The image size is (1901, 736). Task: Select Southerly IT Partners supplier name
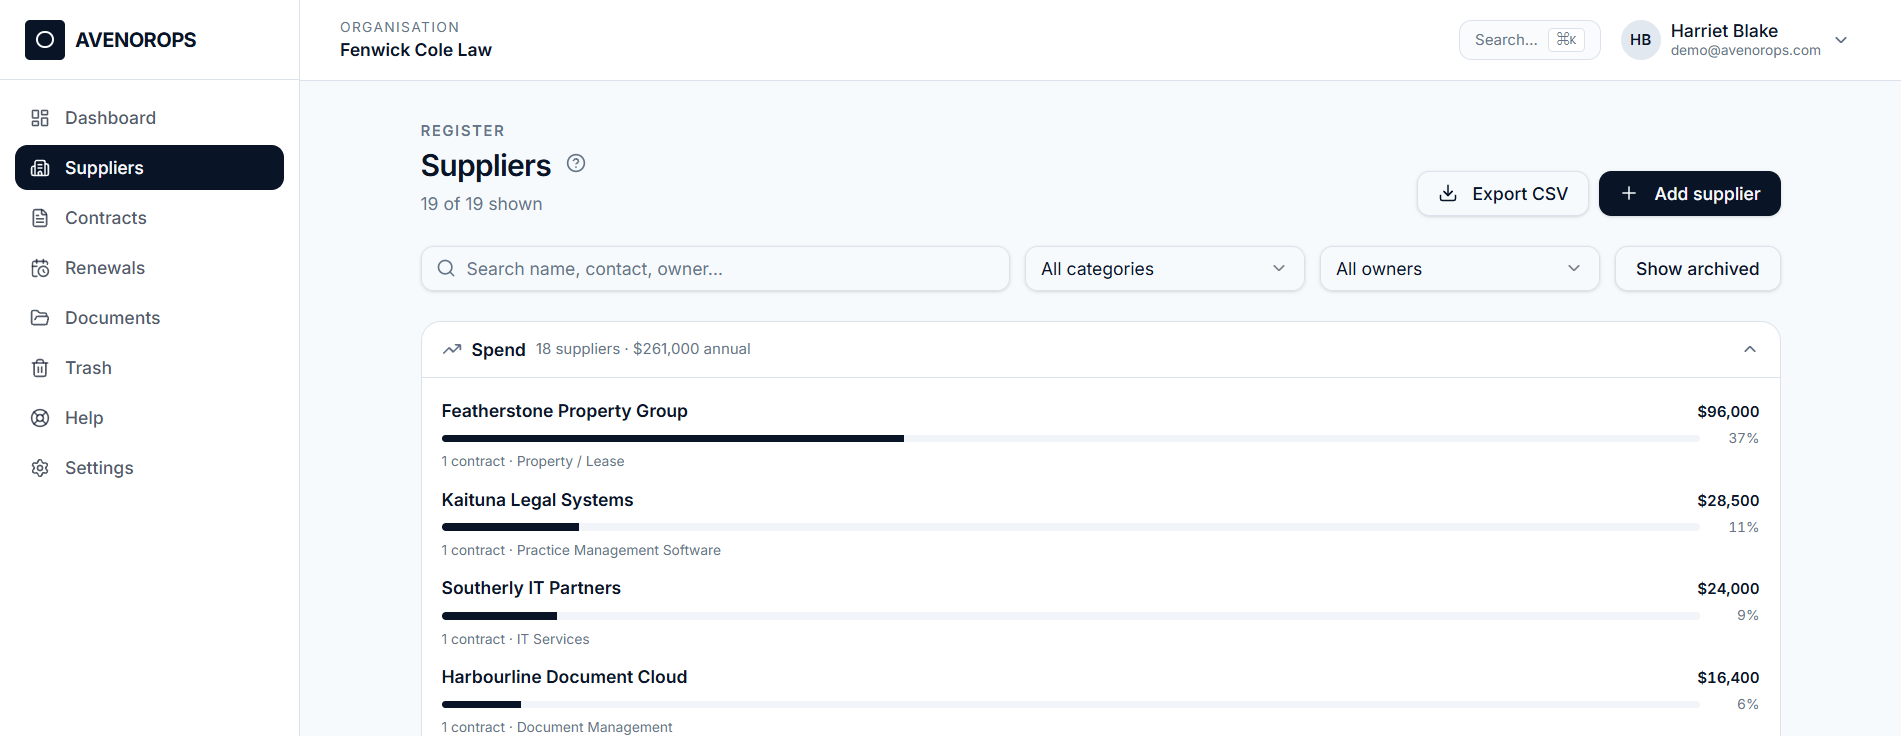531,588
